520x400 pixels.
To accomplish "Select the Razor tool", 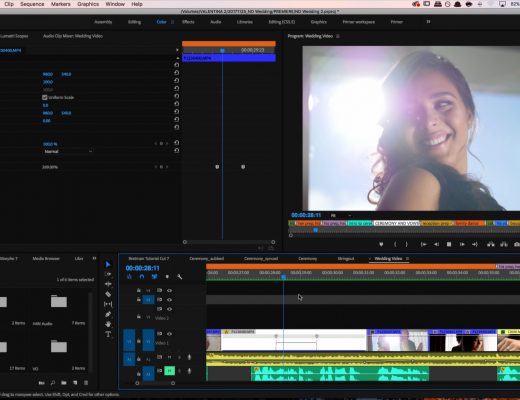I will tap(108, 294).
